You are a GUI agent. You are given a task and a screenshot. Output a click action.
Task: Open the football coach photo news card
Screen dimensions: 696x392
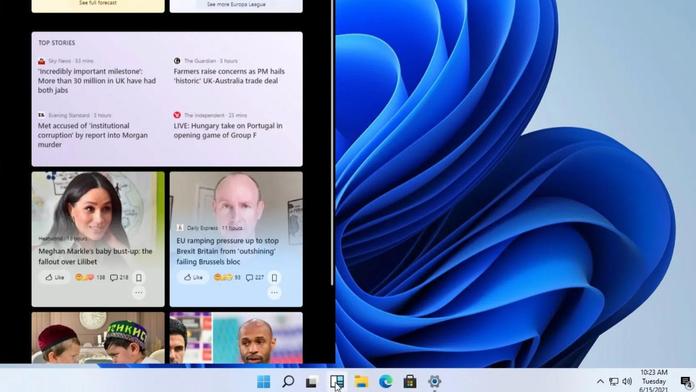click(x=236, y=338)
